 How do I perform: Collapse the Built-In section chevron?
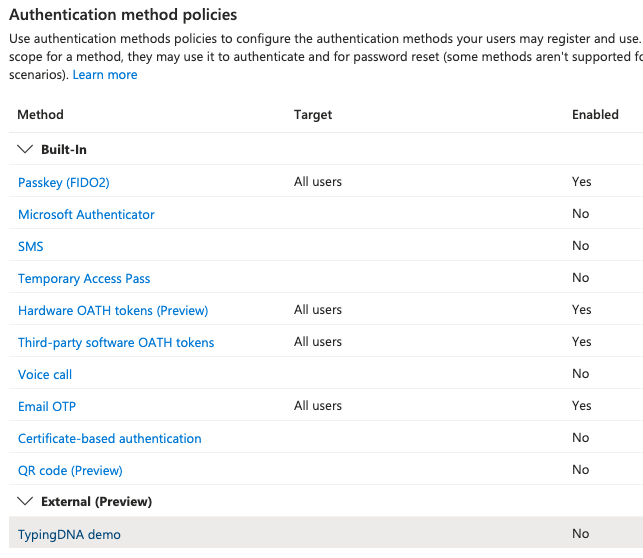(25, 149)
